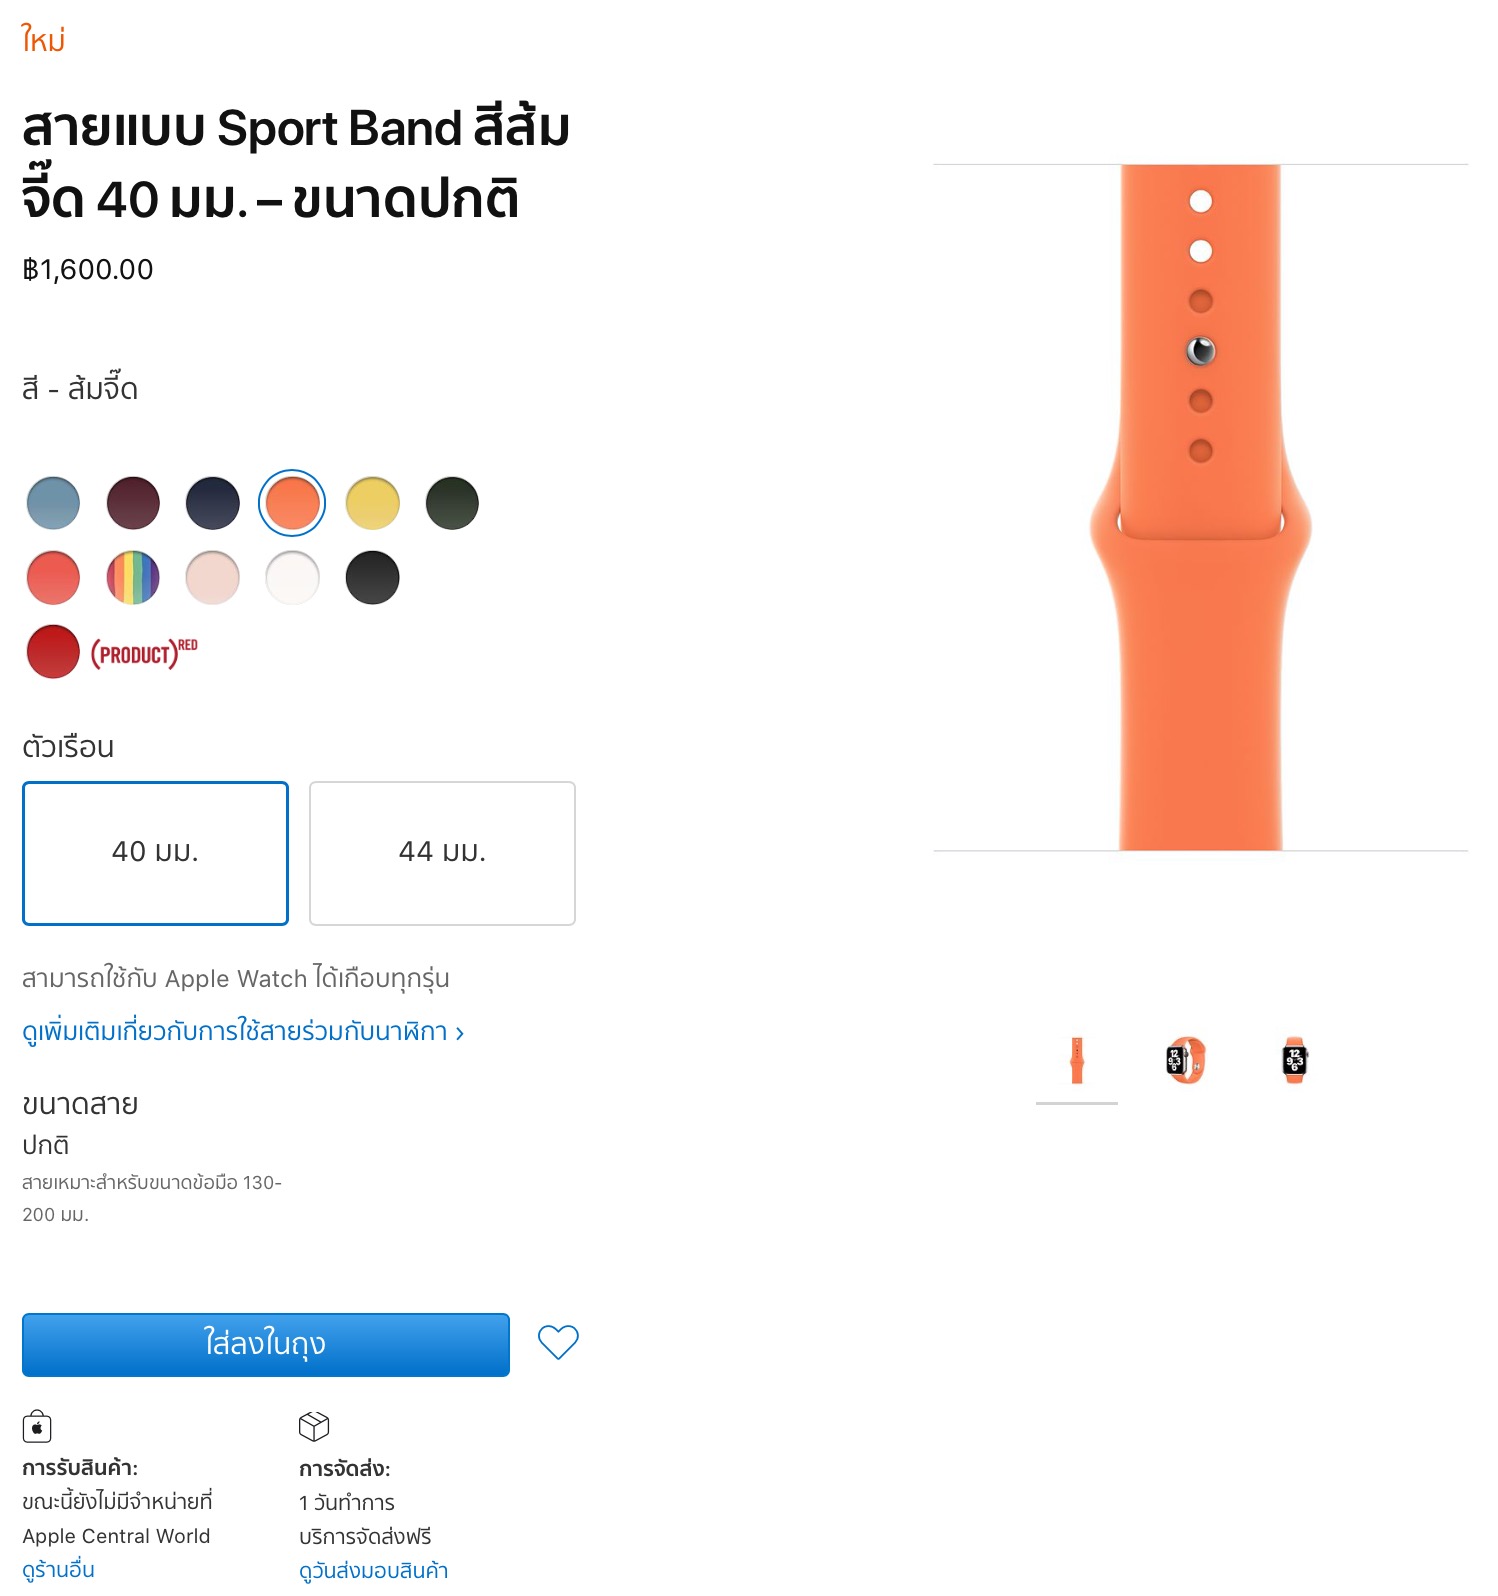Image resolution: width=1498 pixels, height=1596 pixels.
Task: Select the (PRODUCT)RED logo label
Action: (x=145, y=653)
